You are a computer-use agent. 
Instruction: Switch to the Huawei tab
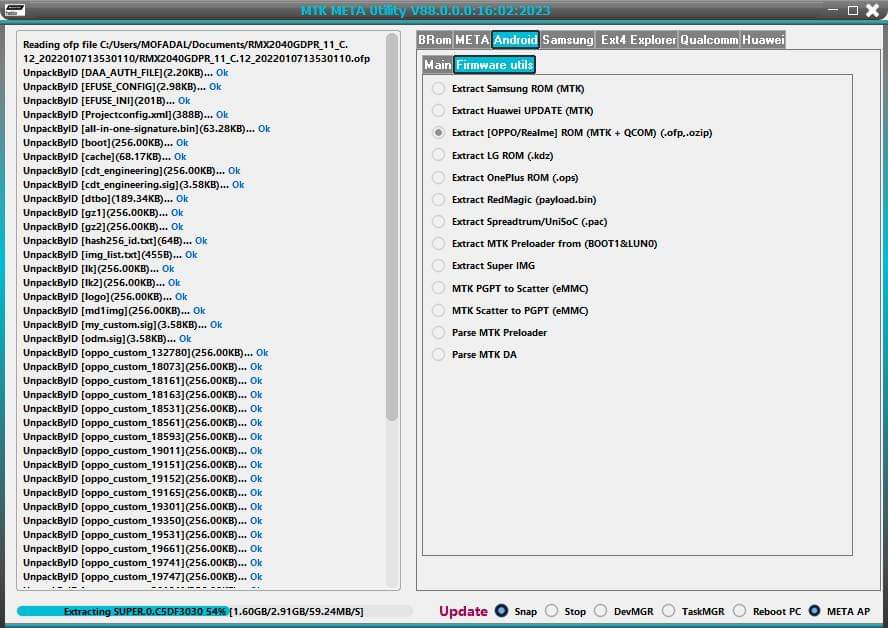pyautogui.click(x=763, y=40)
